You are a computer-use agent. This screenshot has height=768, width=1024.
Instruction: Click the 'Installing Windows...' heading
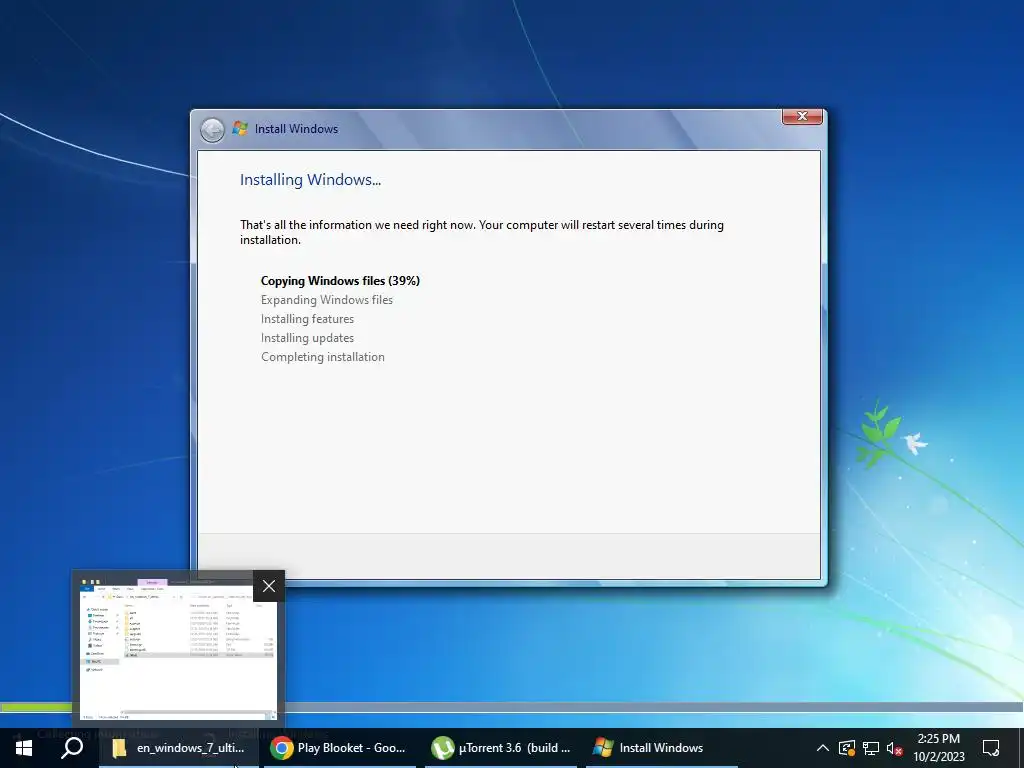pyautogui.click(x=310, y=180)
